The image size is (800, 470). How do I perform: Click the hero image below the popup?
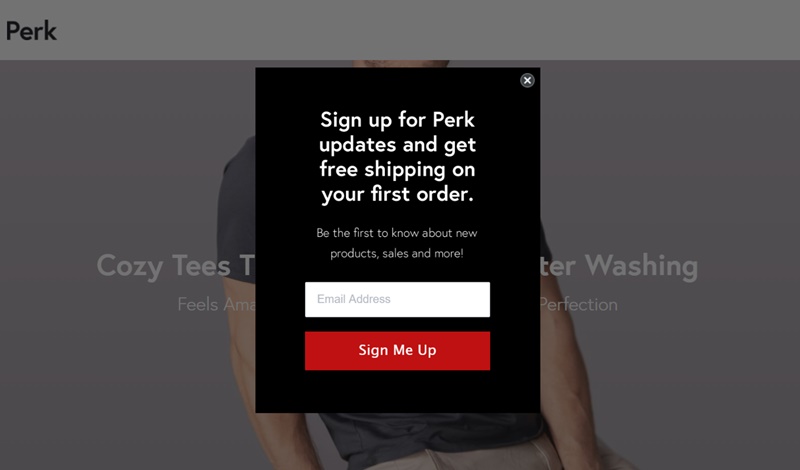397,441
